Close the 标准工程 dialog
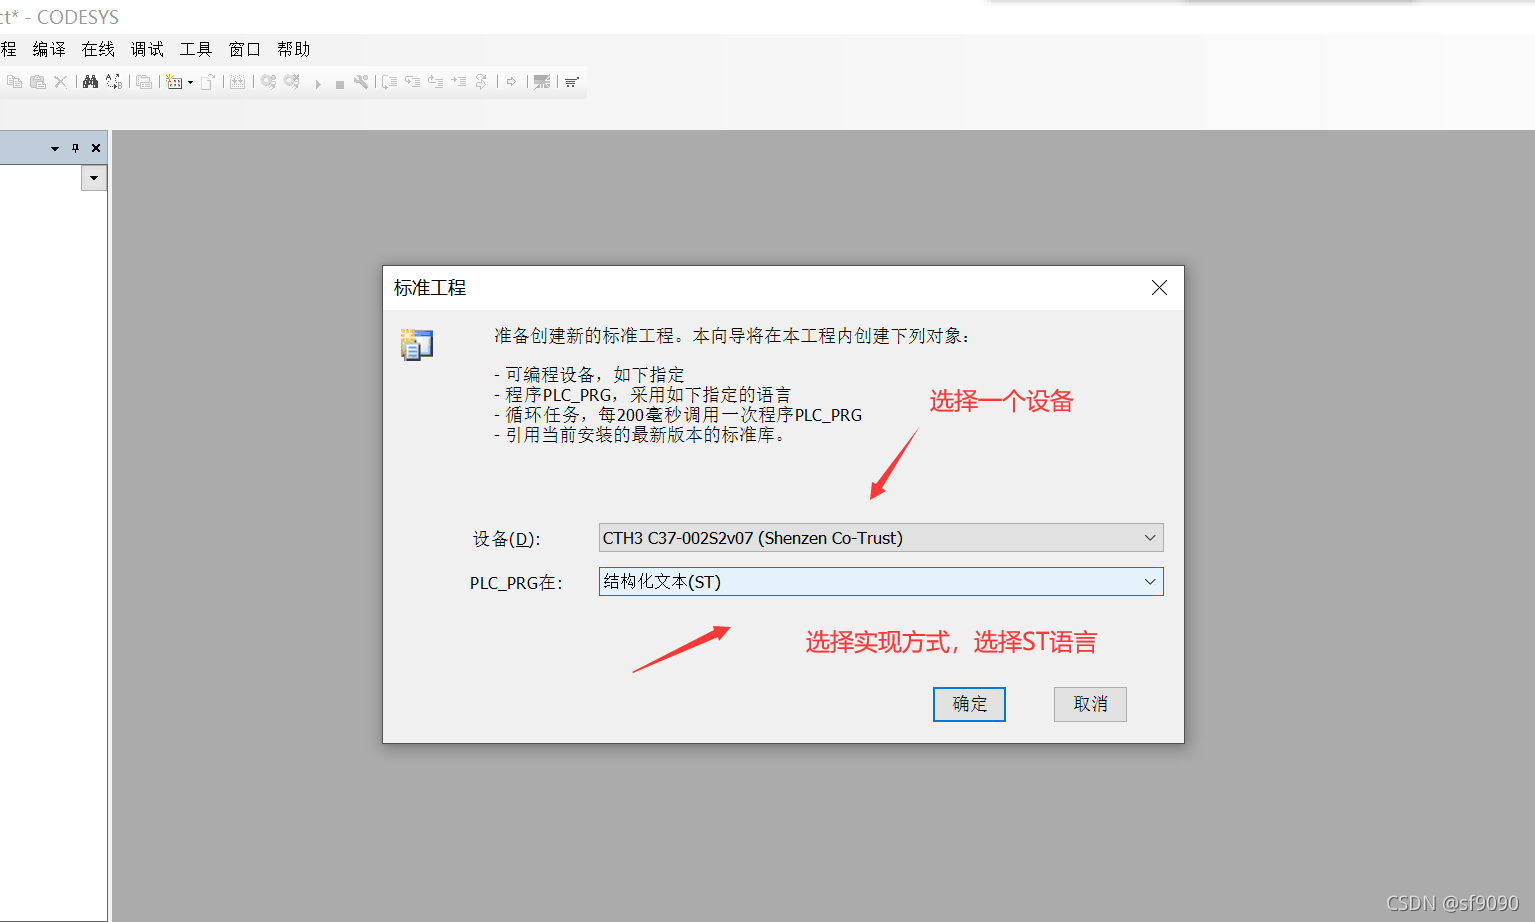This screenshot has width=1535, height=922. [1159, 288]
